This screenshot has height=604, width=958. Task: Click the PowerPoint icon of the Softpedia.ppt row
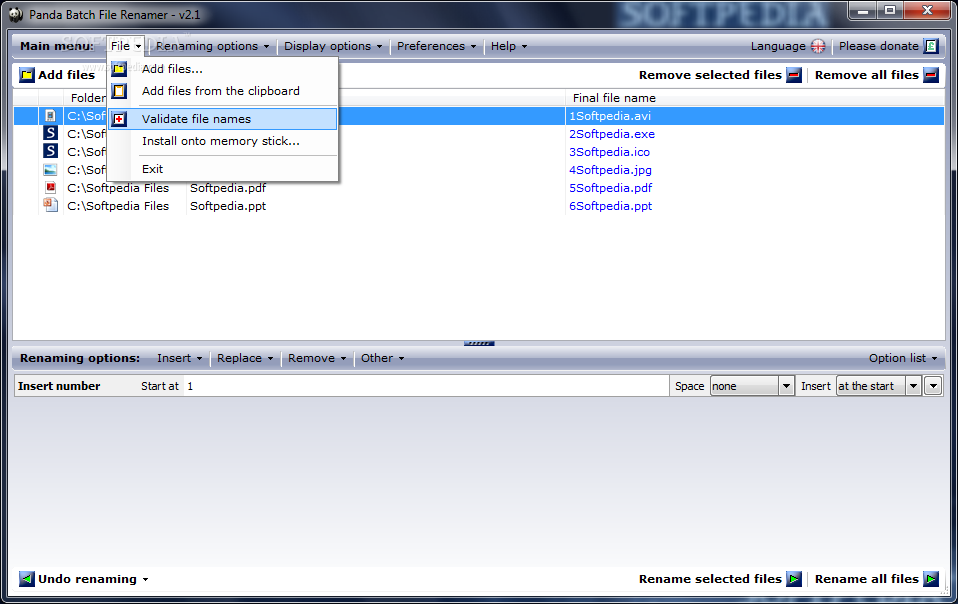(x=50, y=205)
